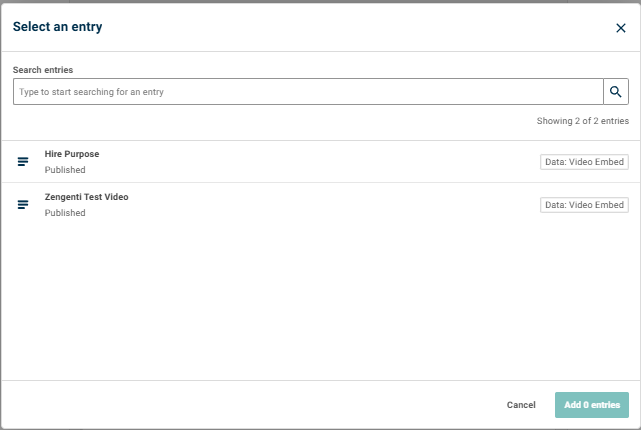This screenshot has width=641, height=430.
Task: Click the blank area below entry list
Action: [320, 302]
